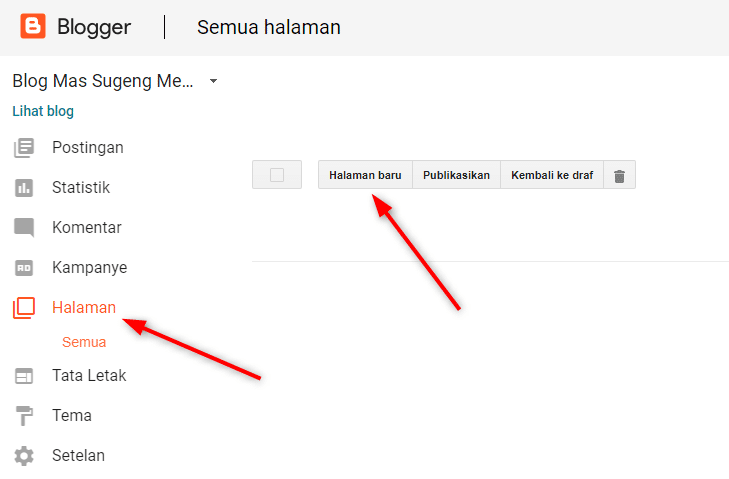Click the orange Blogger logo icon
The image size is (729, 479).
[x=33, y=26]
